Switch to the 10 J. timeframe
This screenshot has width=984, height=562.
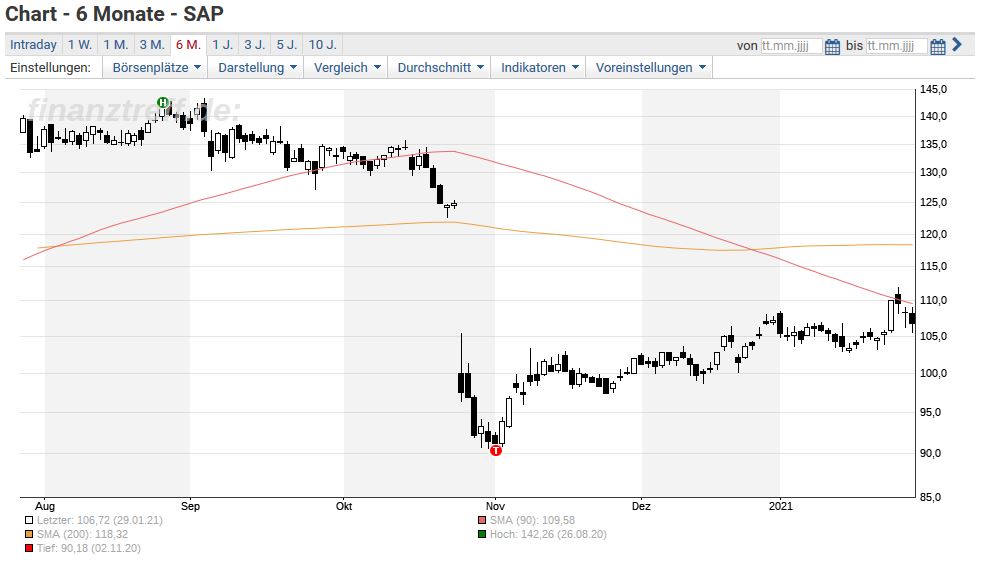(323, 45)
